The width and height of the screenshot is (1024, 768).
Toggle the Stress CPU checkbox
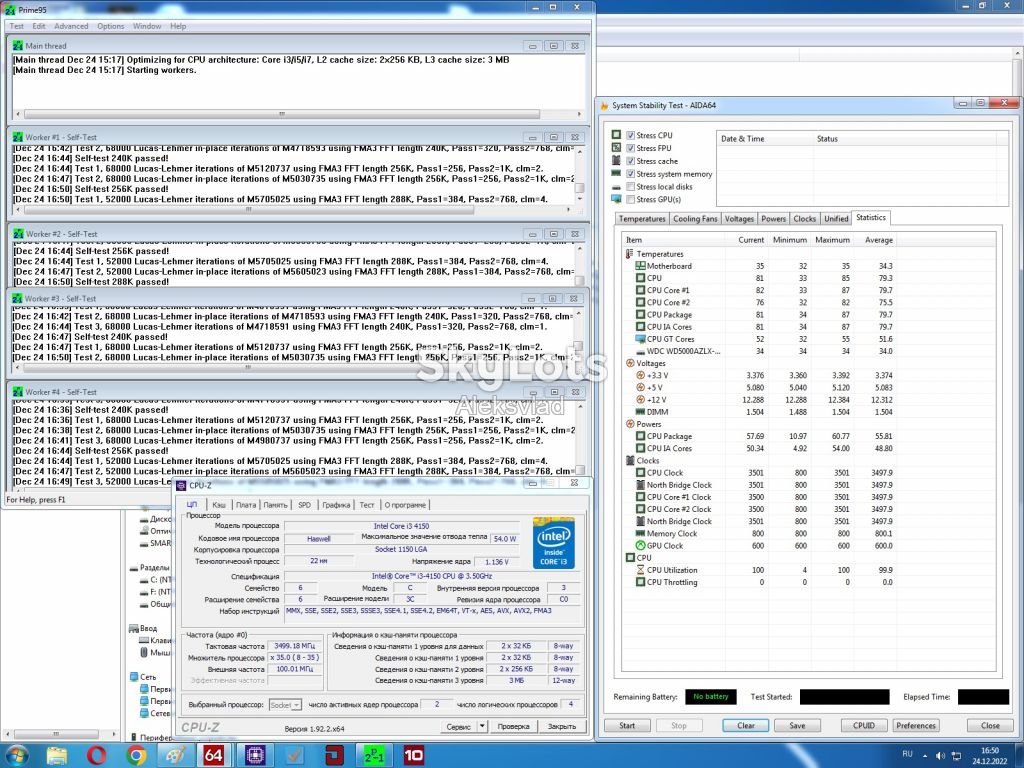tap(630, 135)
